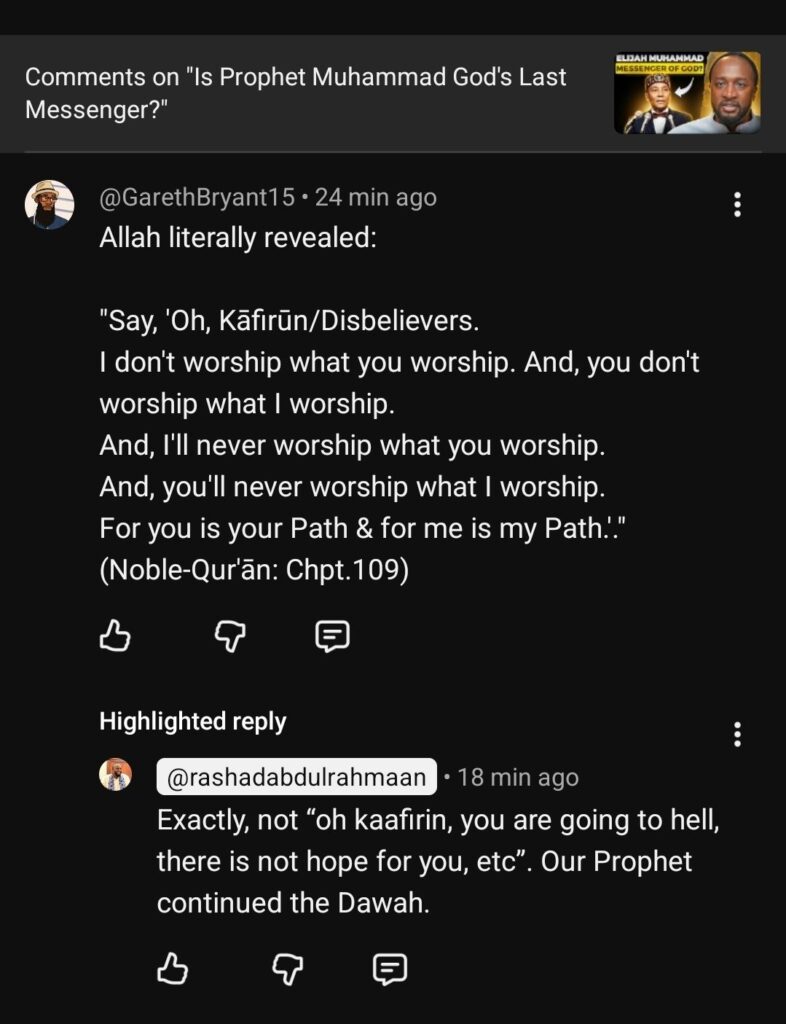Open GarethBryant15's profile picture
The height and width of the screenshot is (1024, 786).
pos(49,205)
